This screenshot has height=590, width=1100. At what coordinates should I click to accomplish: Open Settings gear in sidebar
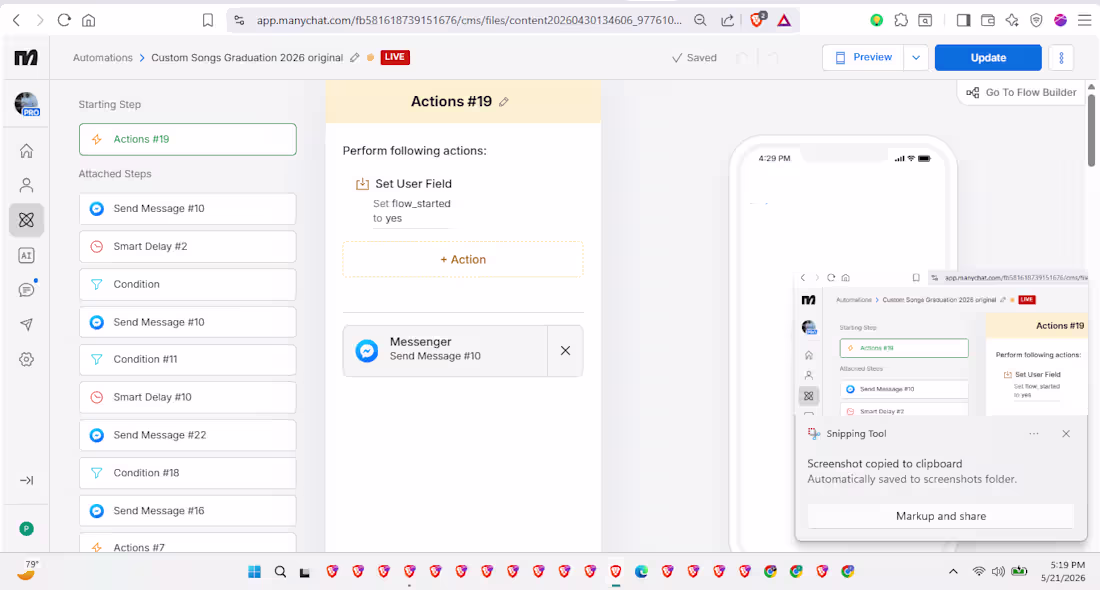(x=26, y=359)
